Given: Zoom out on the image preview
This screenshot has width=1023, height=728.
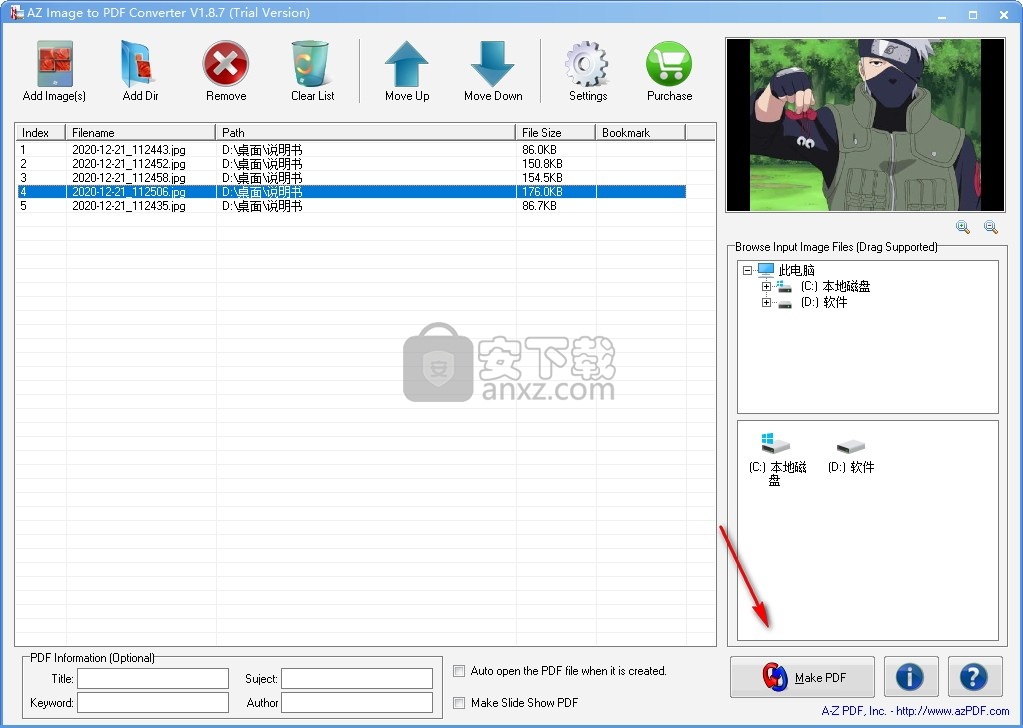Looking at the screenshot, I should 990,227.
